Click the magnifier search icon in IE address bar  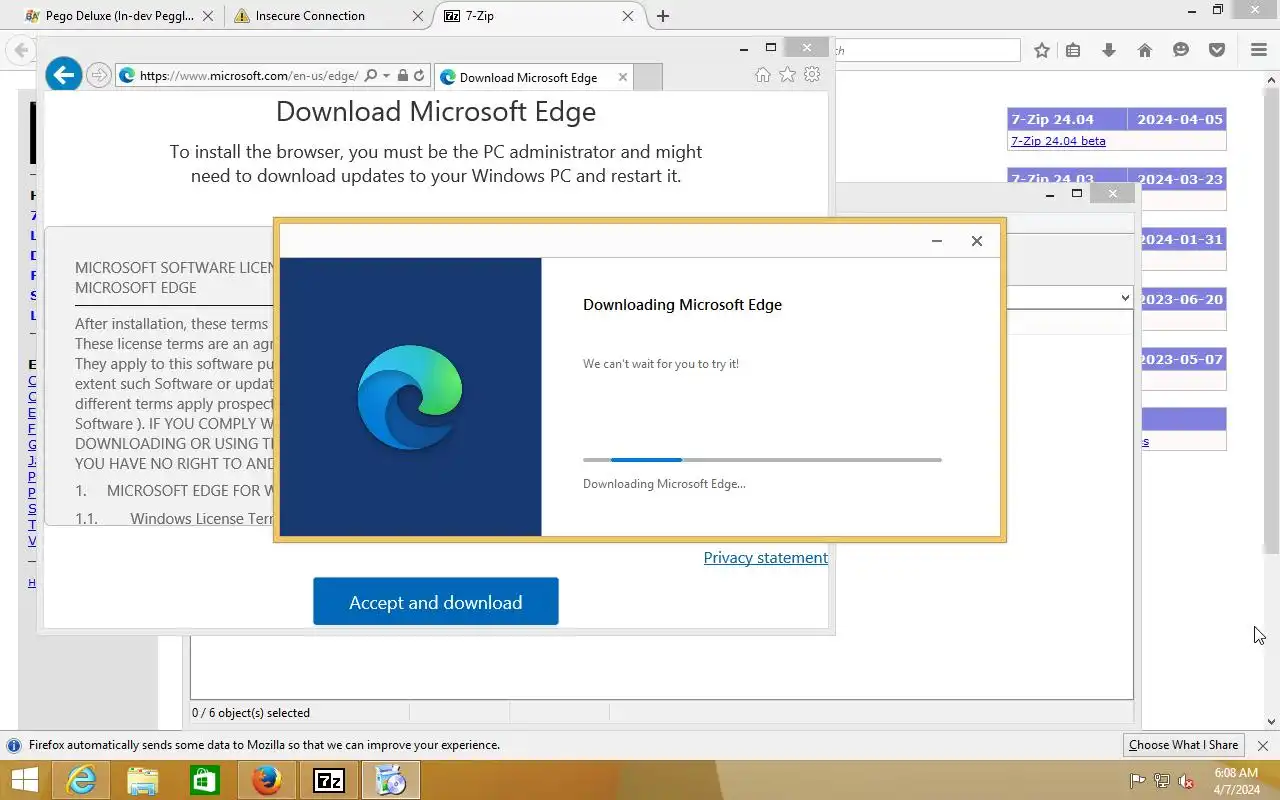coord(371,75)
